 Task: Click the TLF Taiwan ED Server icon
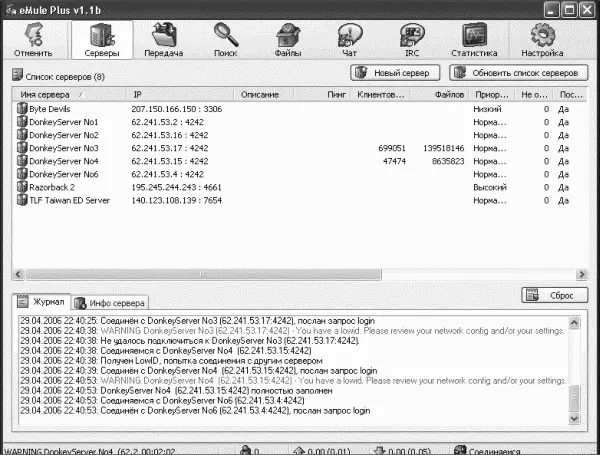click(x=22, y=200)
